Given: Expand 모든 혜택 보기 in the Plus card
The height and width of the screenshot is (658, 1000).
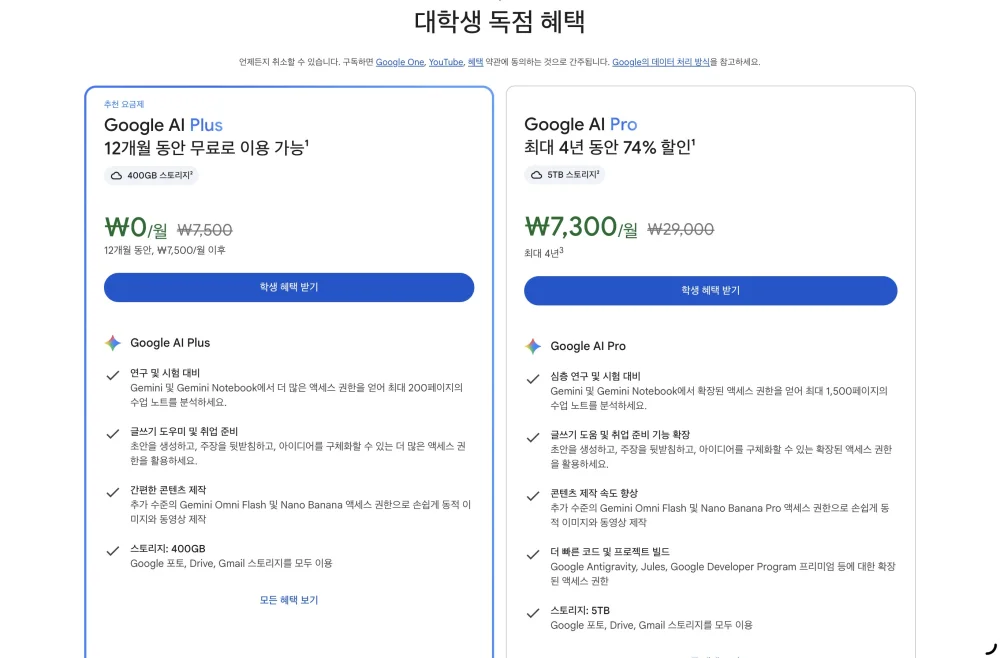Looking at the screenshot, I should point(289,600).
